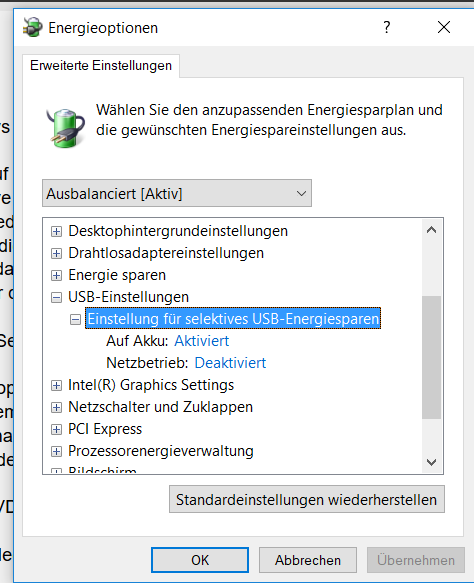Click the help question mark button

tap(387, 27)
